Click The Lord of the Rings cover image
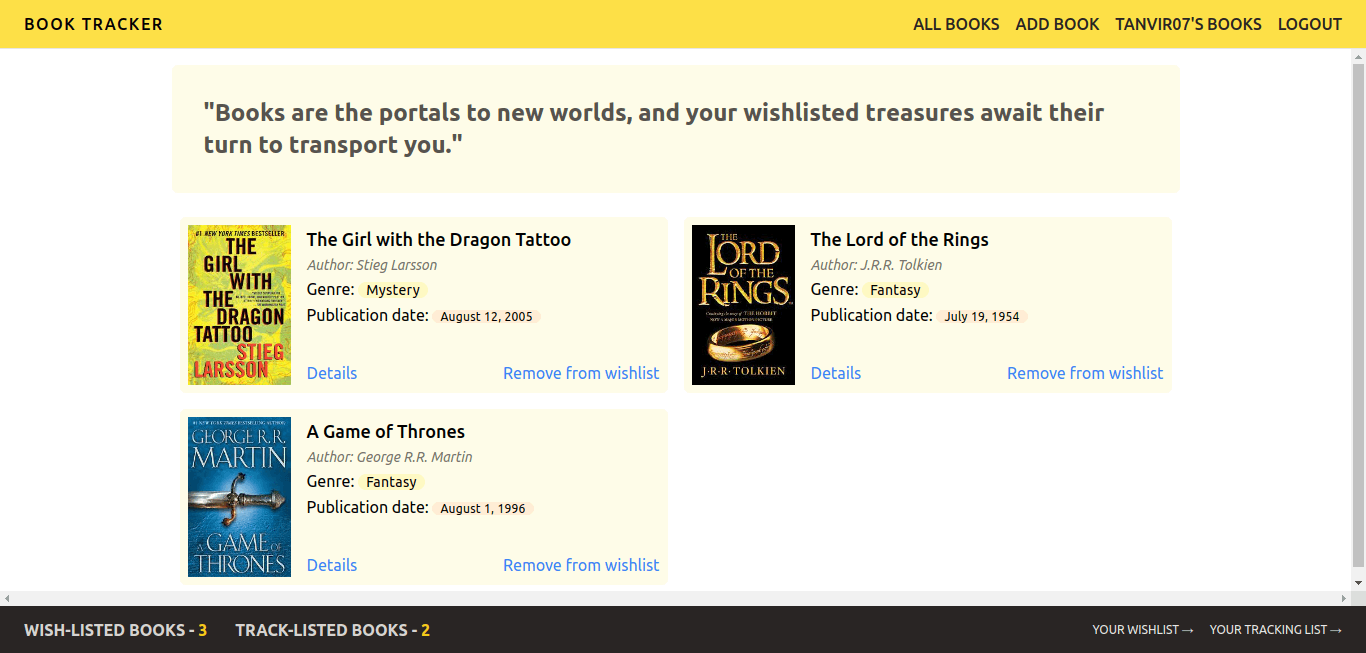 tap(743, 305)
